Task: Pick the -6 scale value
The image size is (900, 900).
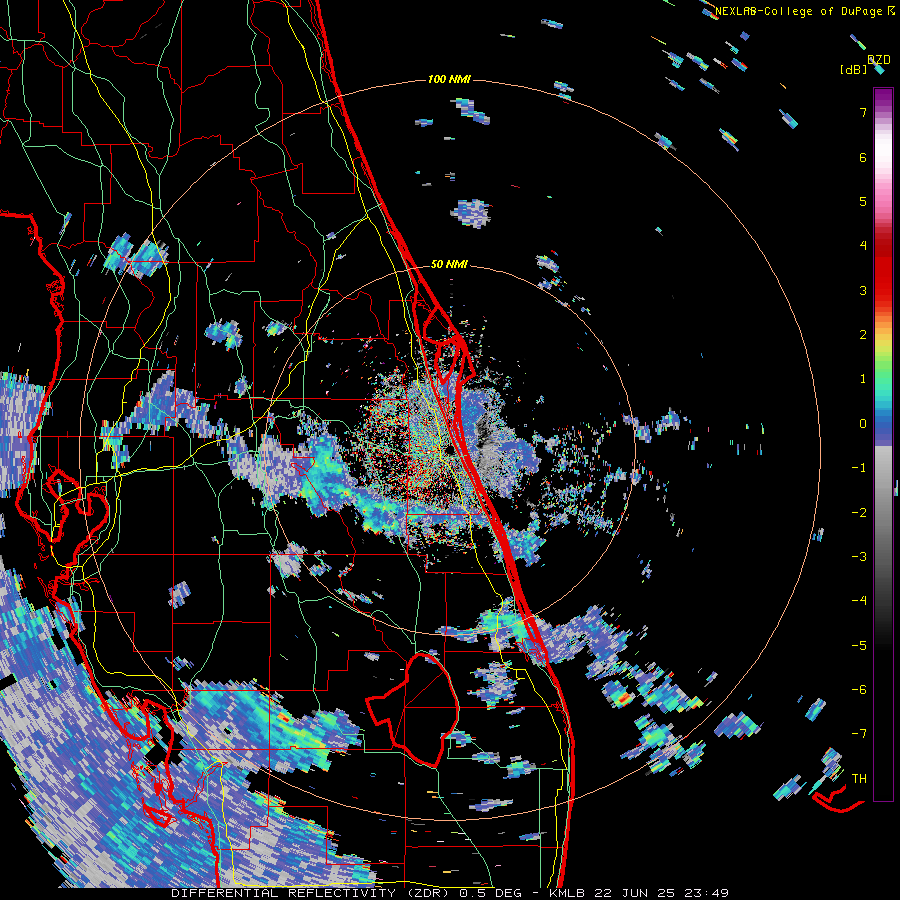Action: tap(859, 690)
